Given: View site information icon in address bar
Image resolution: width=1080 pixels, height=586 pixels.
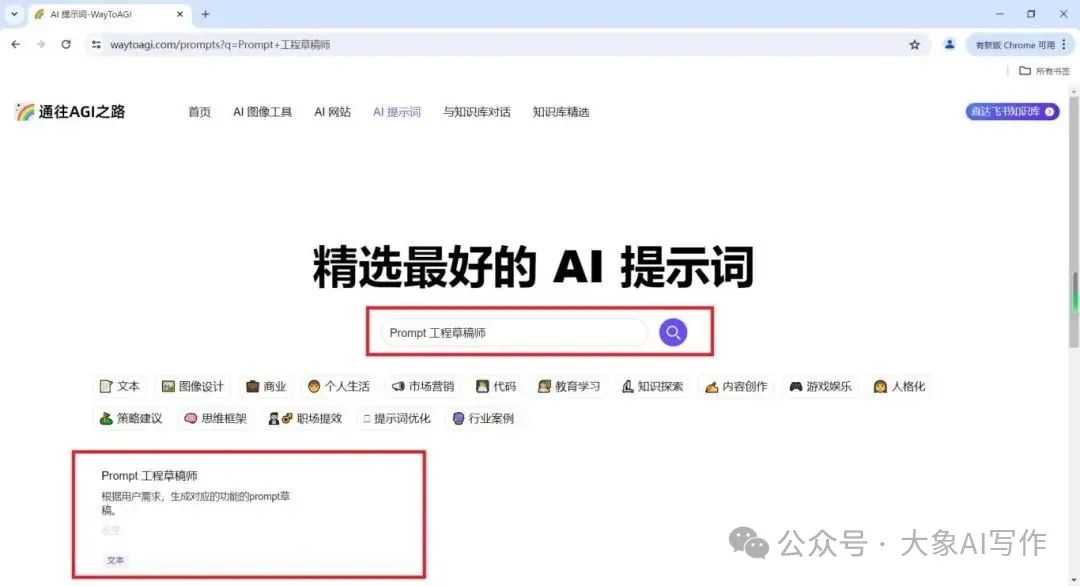Looking at the screenshot, I should [96, 45].
